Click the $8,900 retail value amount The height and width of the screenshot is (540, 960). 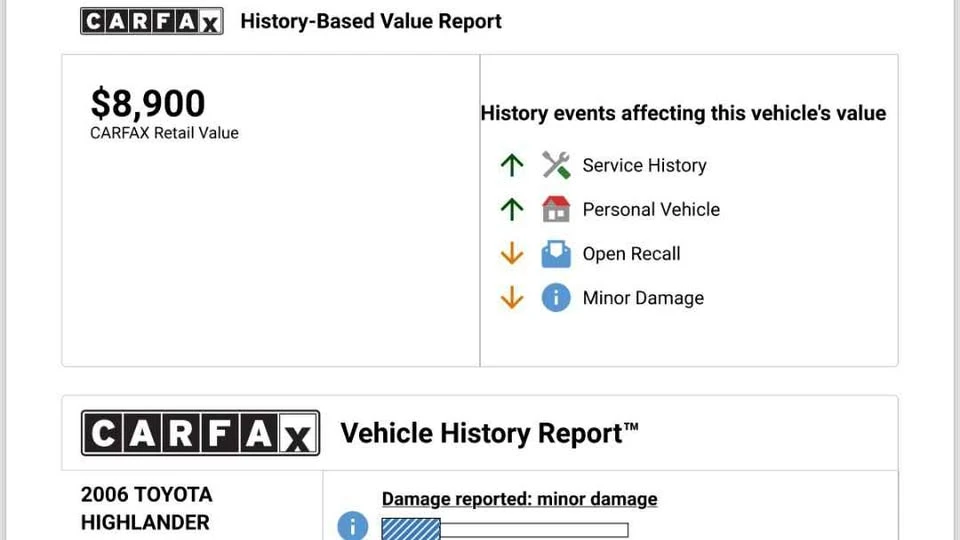(148, 103)
